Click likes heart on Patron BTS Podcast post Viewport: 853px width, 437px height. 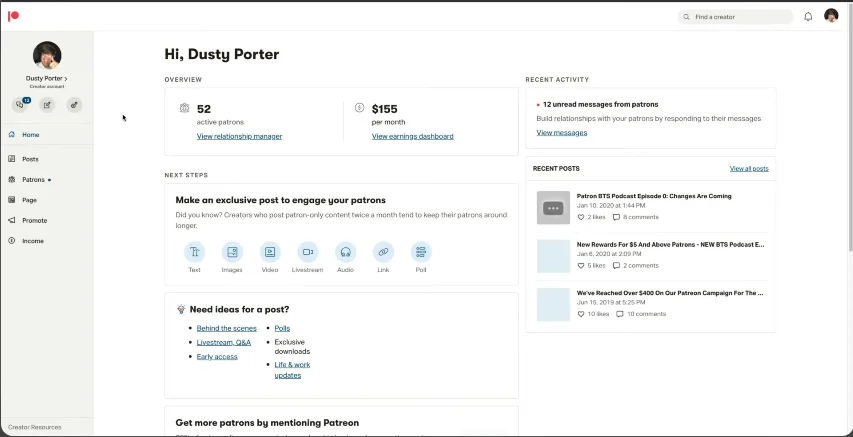coord(580,217)
